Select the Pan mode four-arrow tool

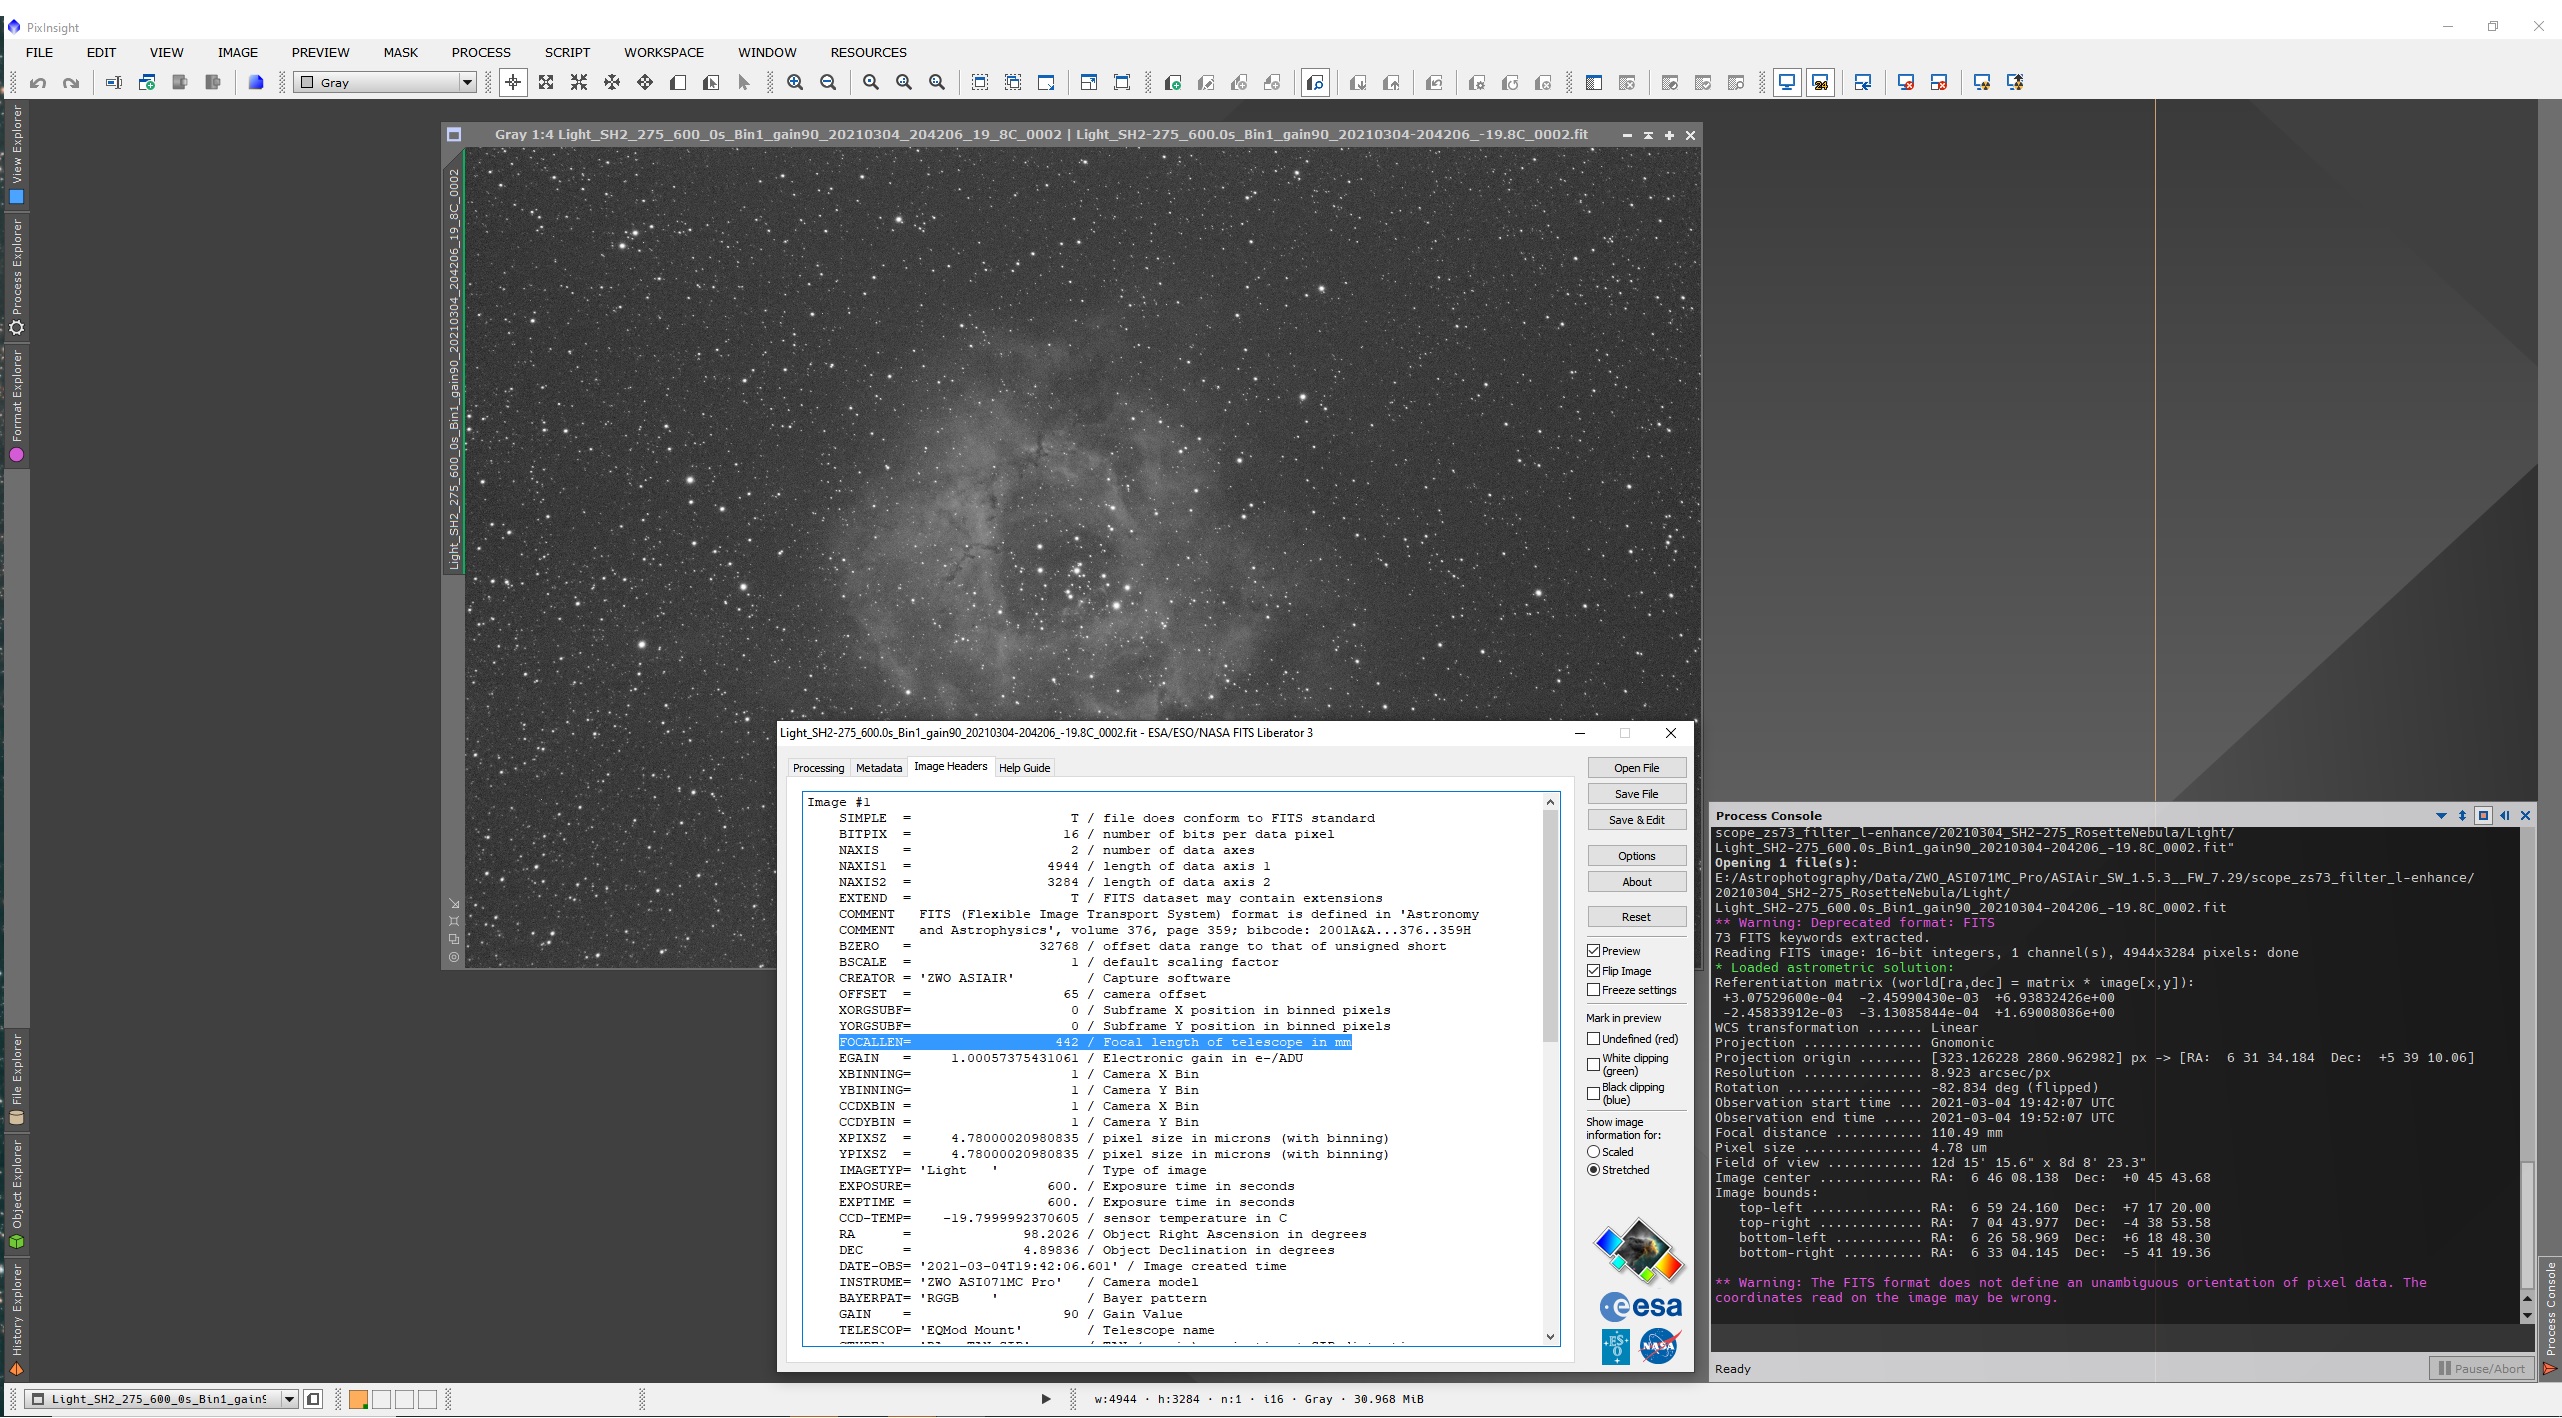645,83
